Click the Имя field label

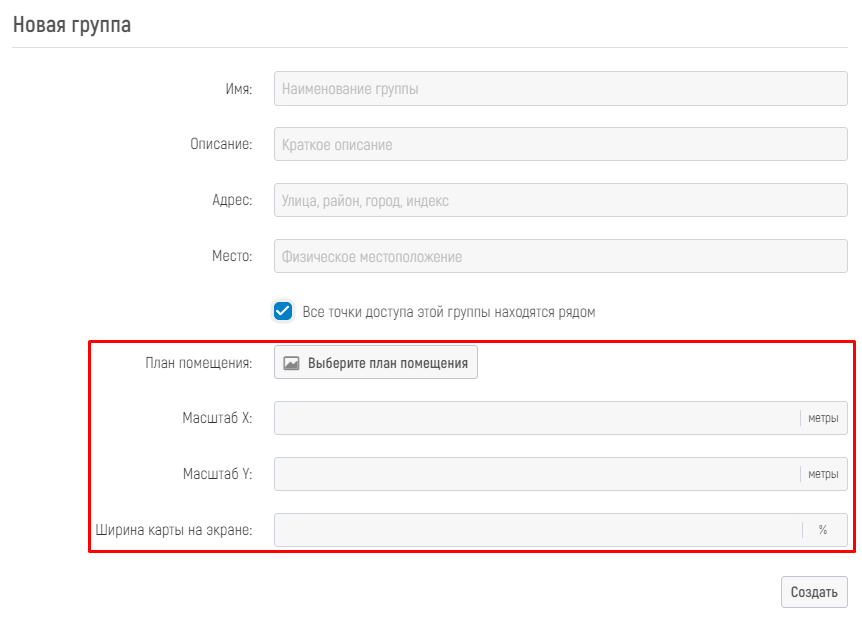pyautogui.click(x=239, y=89)
